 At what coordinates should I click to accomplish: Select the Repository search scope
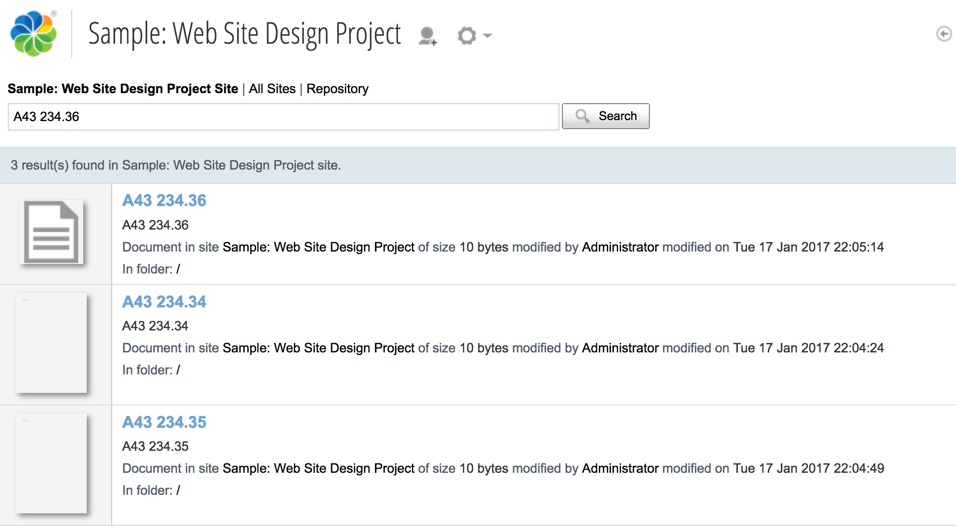[x=337, y=89]
